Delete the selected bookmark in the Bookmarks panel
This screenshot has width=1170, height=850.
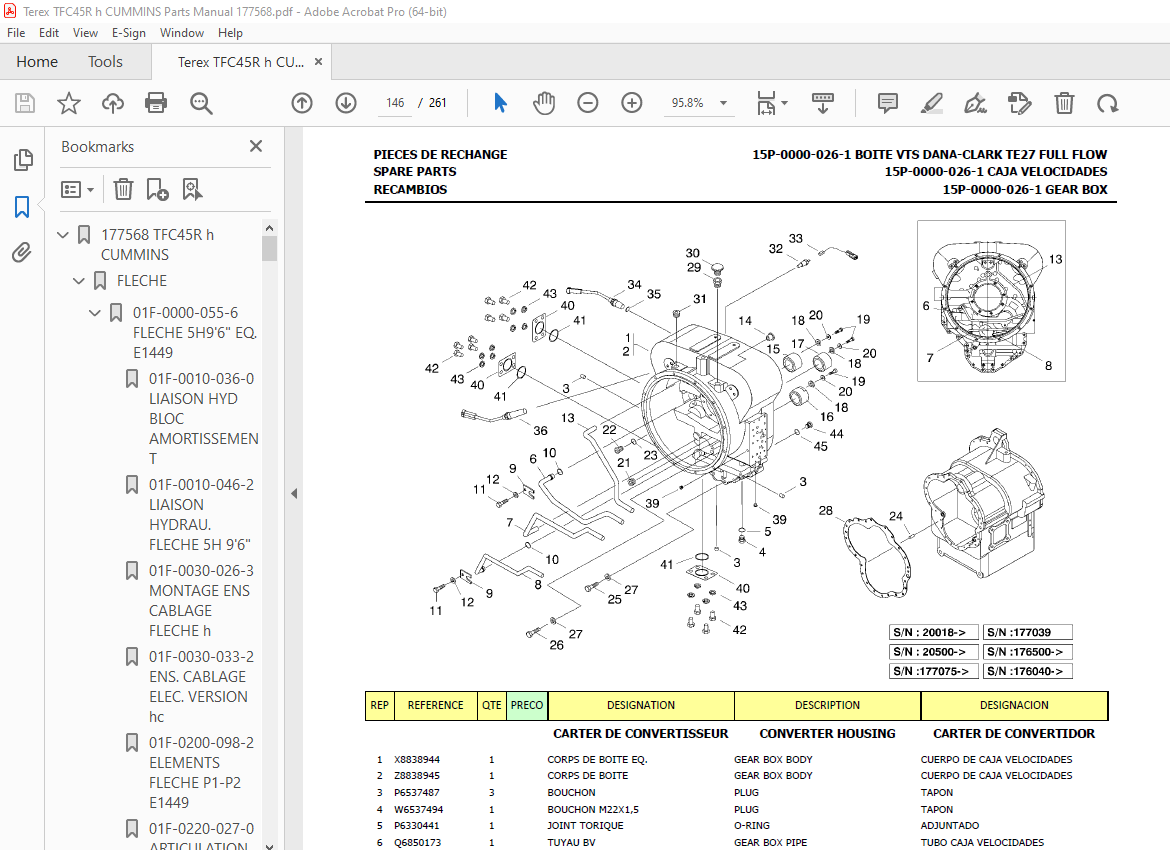click(x=123, y=190)
